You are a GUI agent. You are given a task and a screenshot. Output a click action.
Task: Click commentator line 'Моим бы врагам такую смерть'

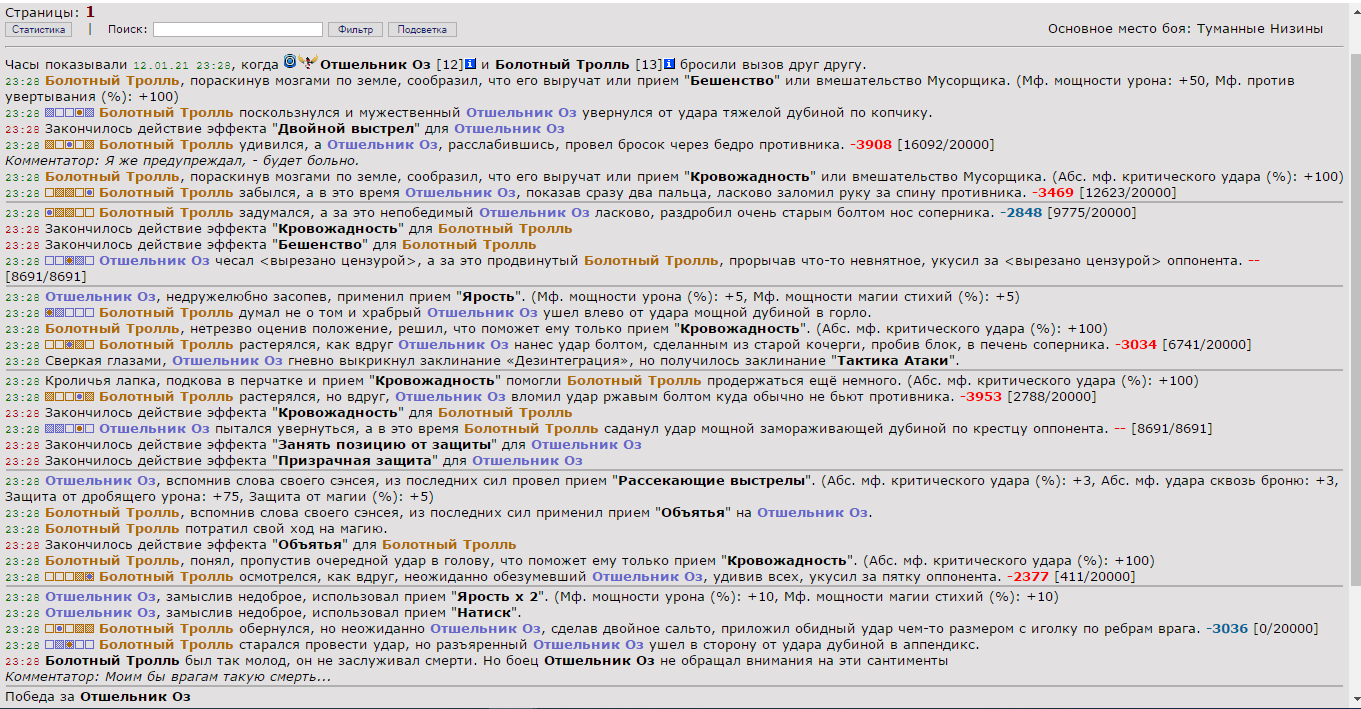pyautogui.click(x=168, y=677)
